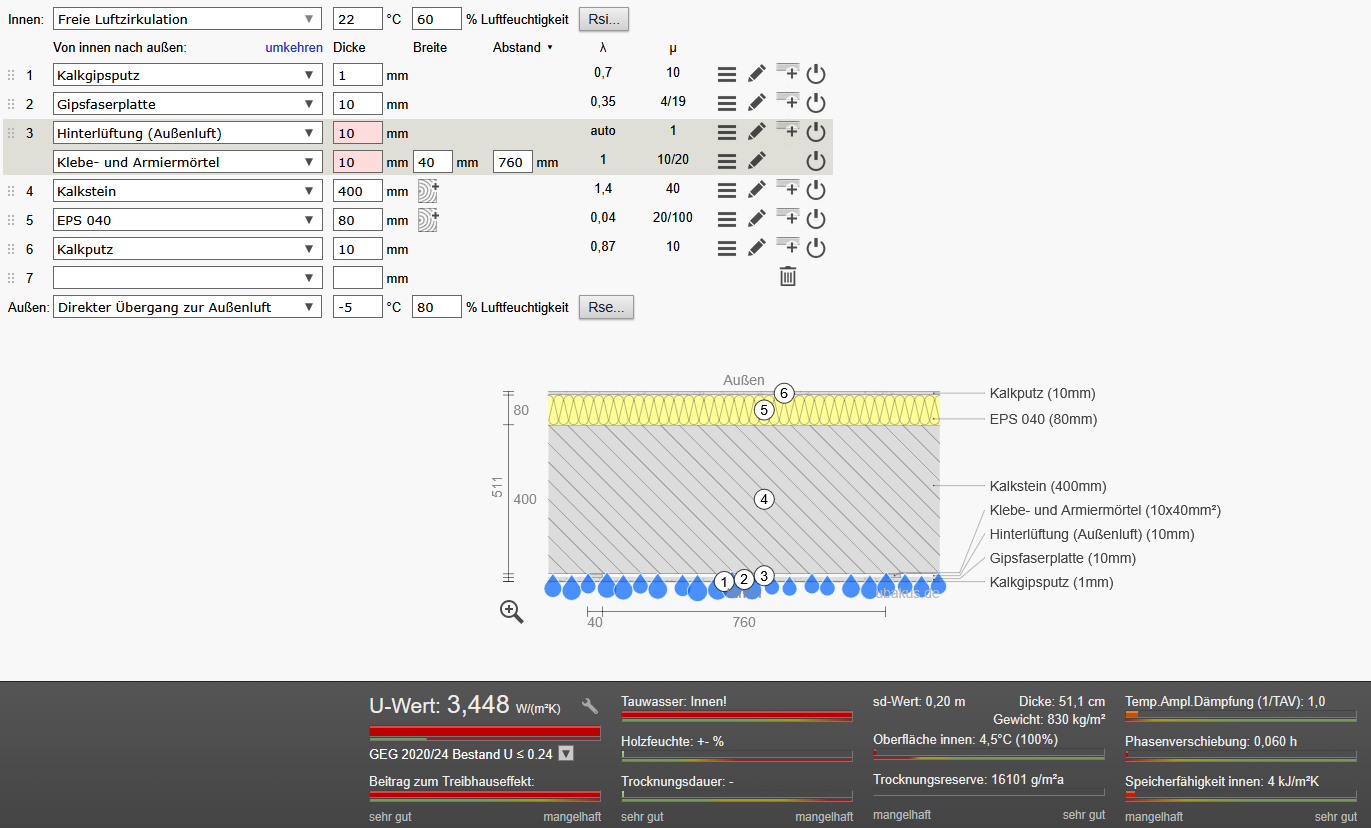
Task: Add a texture component to EPS 040 layer
Action: click(x=428, y=220)
